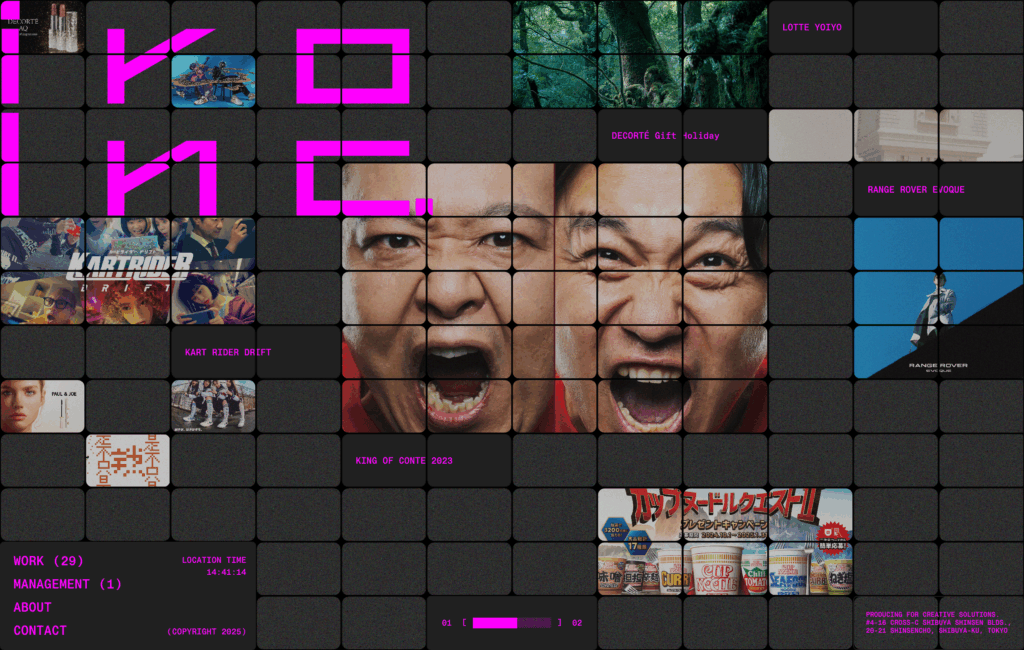Select the KING OF CONTE 2023 title
Viewport: 1024px width, 650px height.
(404, 461)
